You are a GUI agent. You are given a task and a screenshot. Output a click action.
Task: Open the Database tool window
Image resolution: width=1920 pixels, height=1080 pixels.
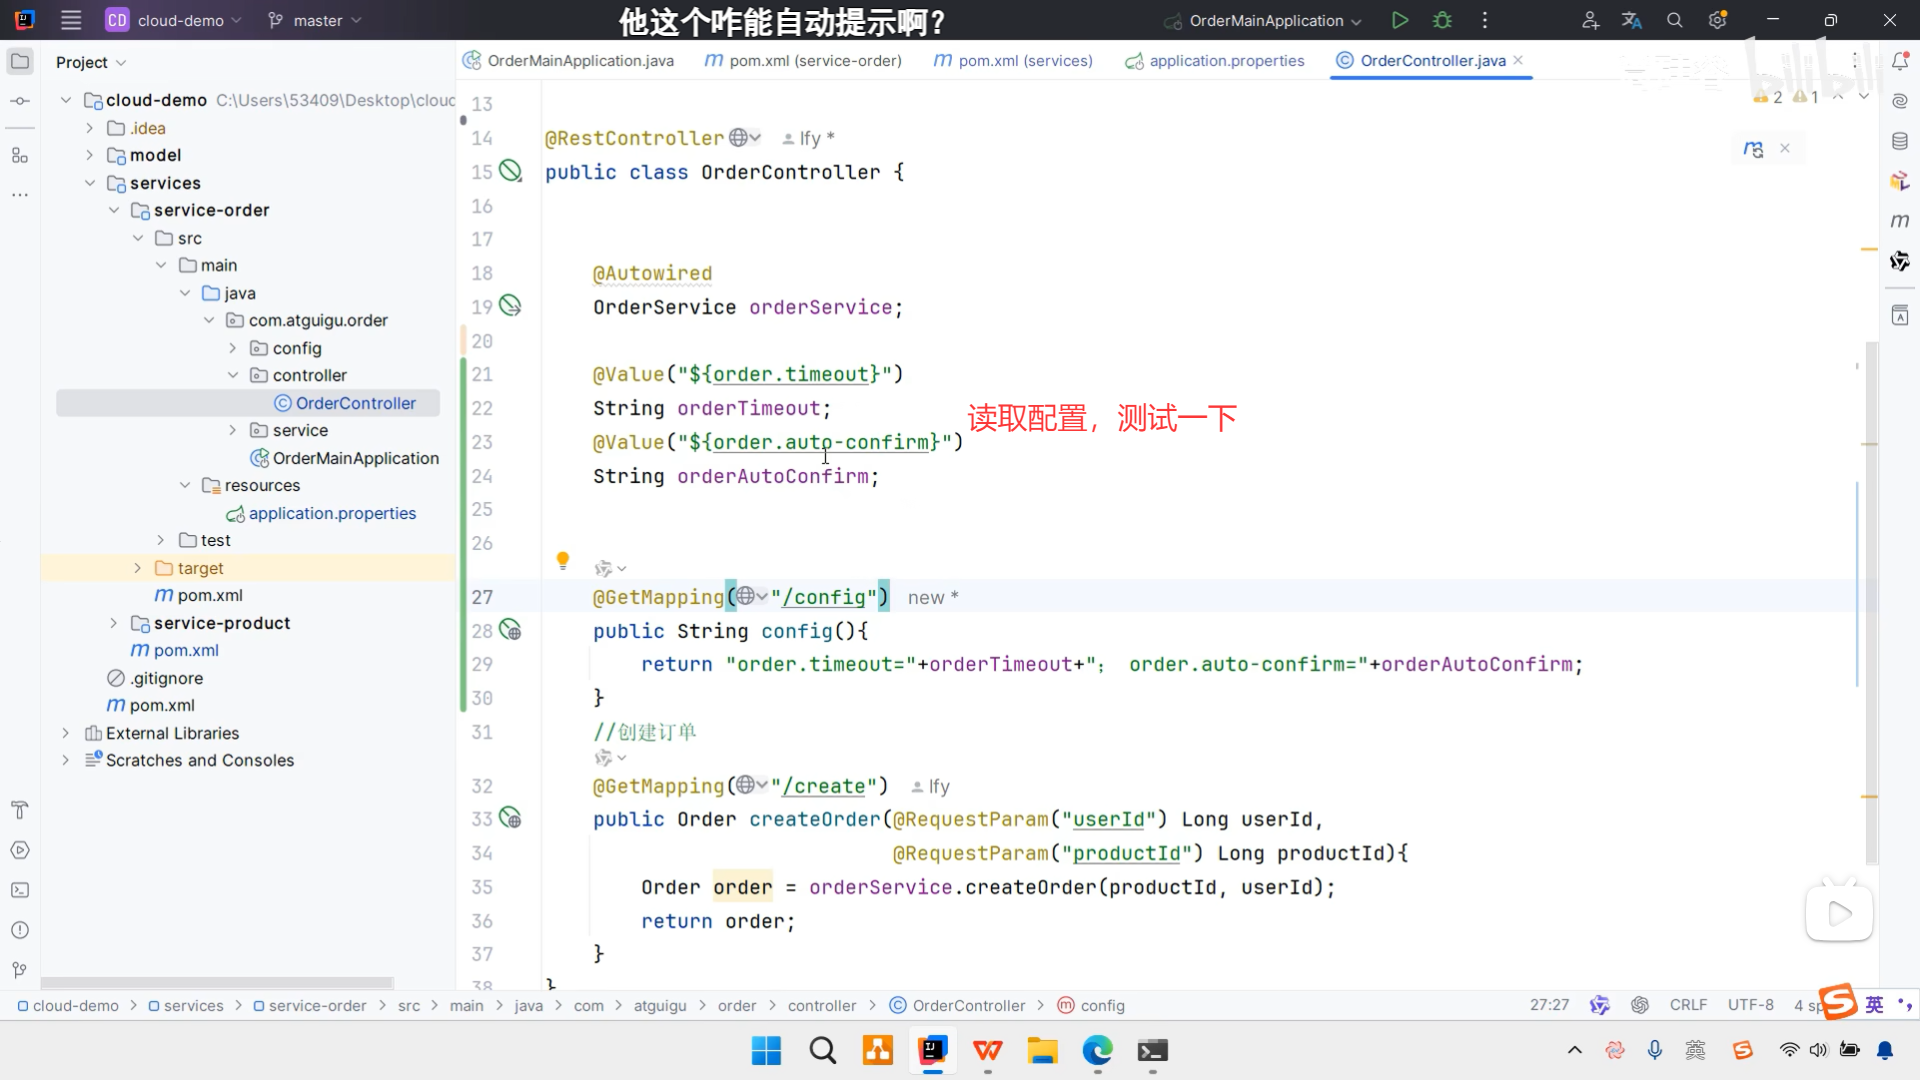click(x=1900, y=141)
